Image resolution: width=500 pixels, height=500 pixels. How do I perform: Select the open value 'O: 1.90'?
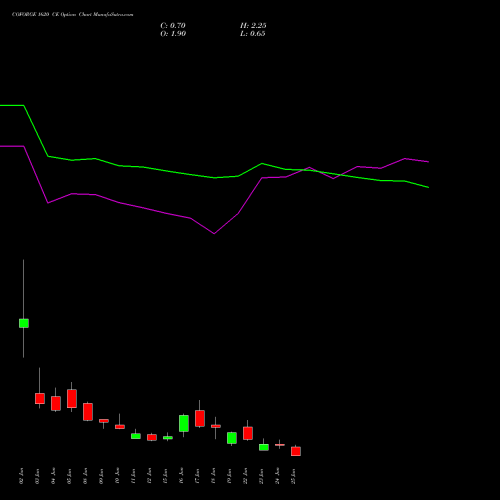(x=173, y=34)
